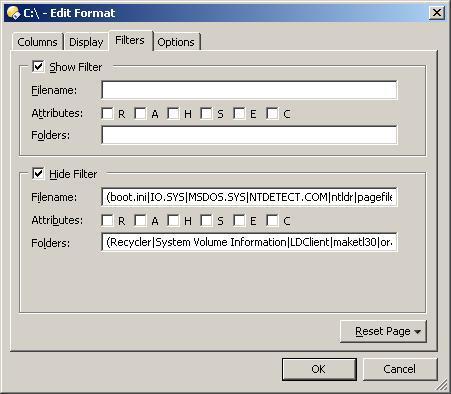The image size is (451, 394).
Task: Enable the E attribute under Hide Filter
Action: tap(239, 220)
